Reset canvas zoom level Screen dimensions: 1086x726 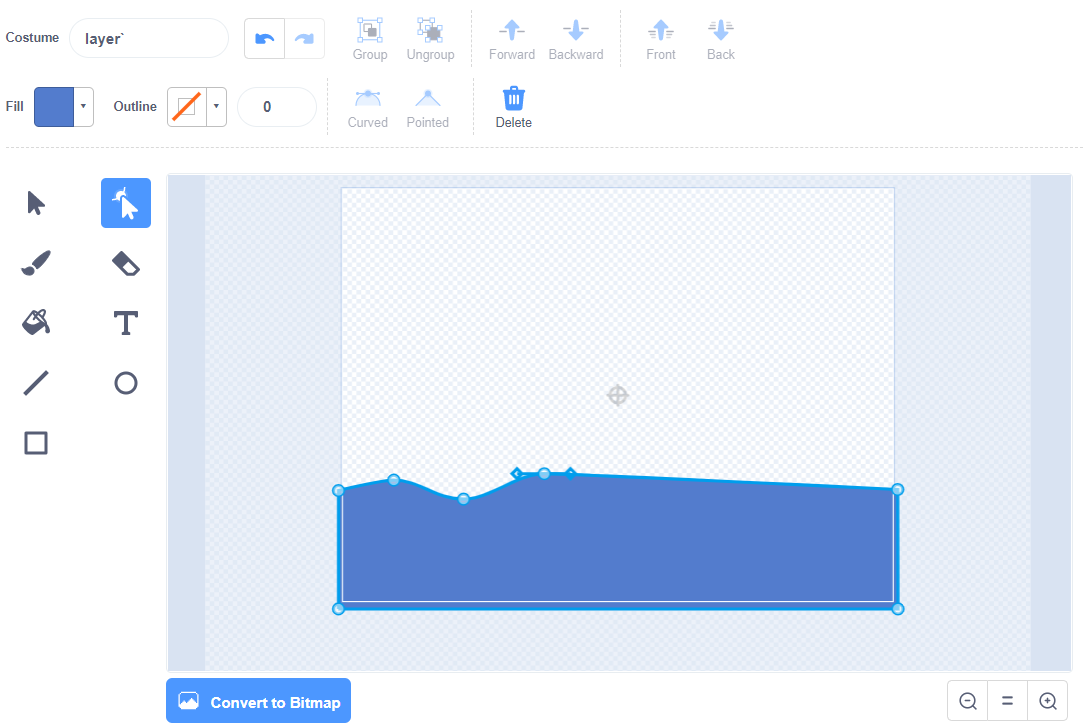(1008, 701)
